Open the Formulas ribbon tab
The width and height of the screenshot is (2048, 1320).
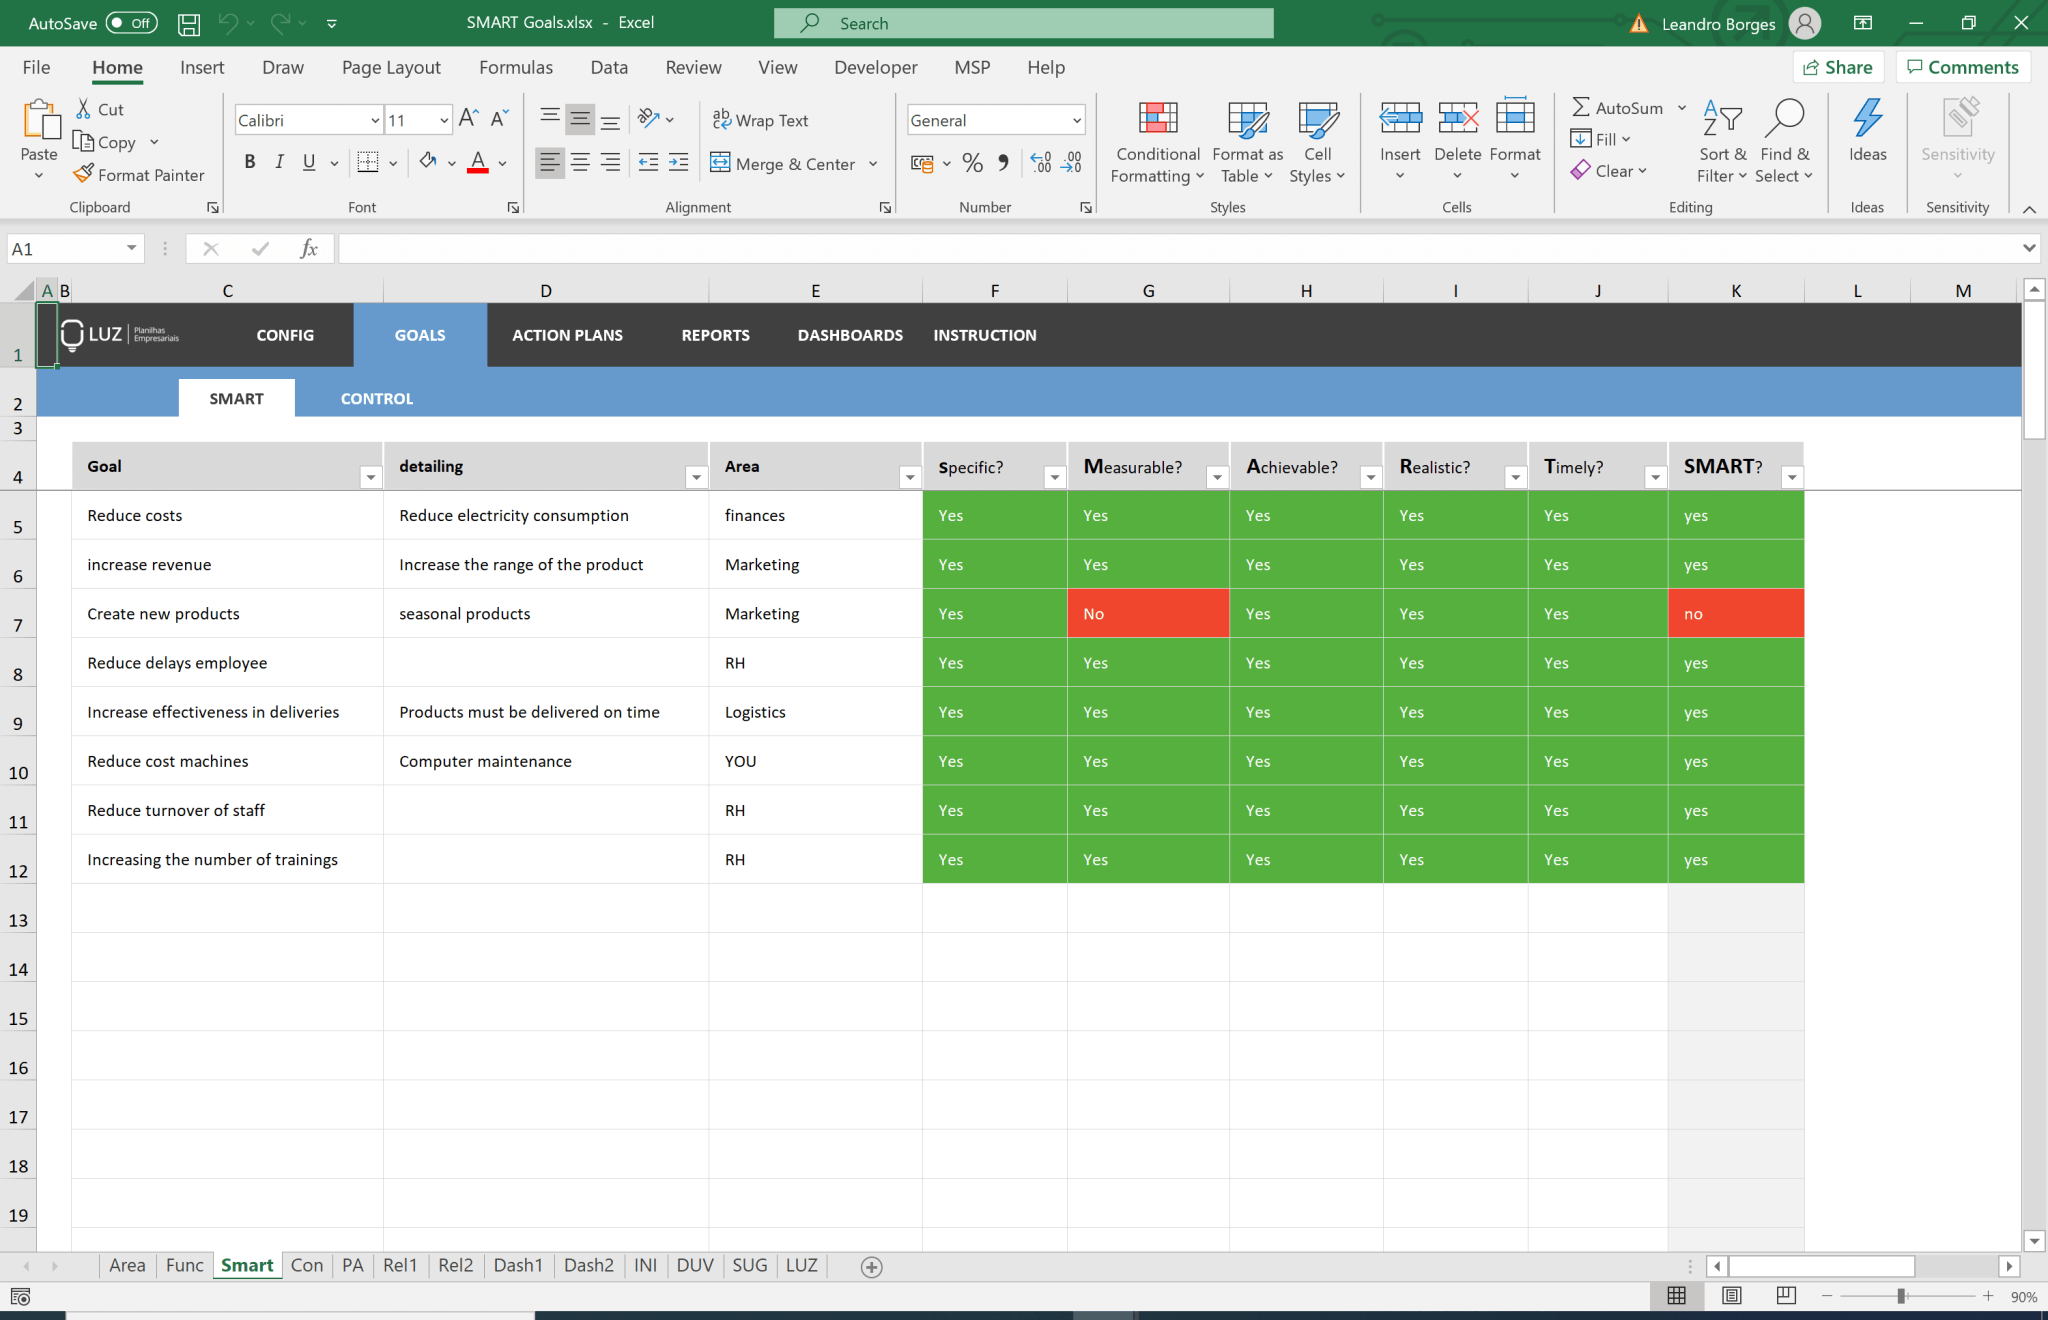click(515, 66)
